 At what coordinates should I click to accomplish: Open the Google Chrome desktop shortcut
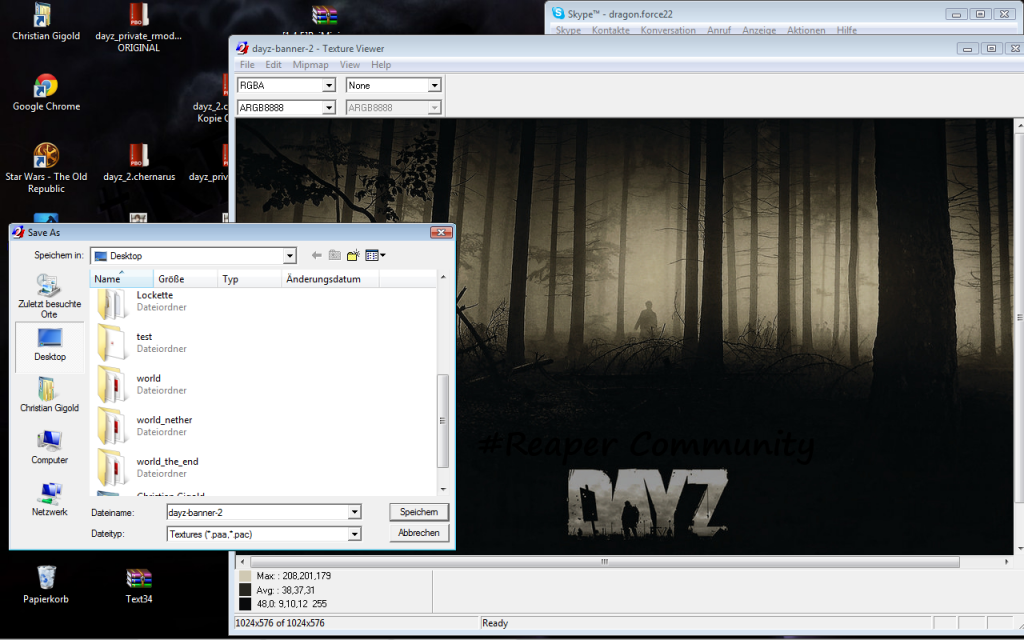pos(46,93)
